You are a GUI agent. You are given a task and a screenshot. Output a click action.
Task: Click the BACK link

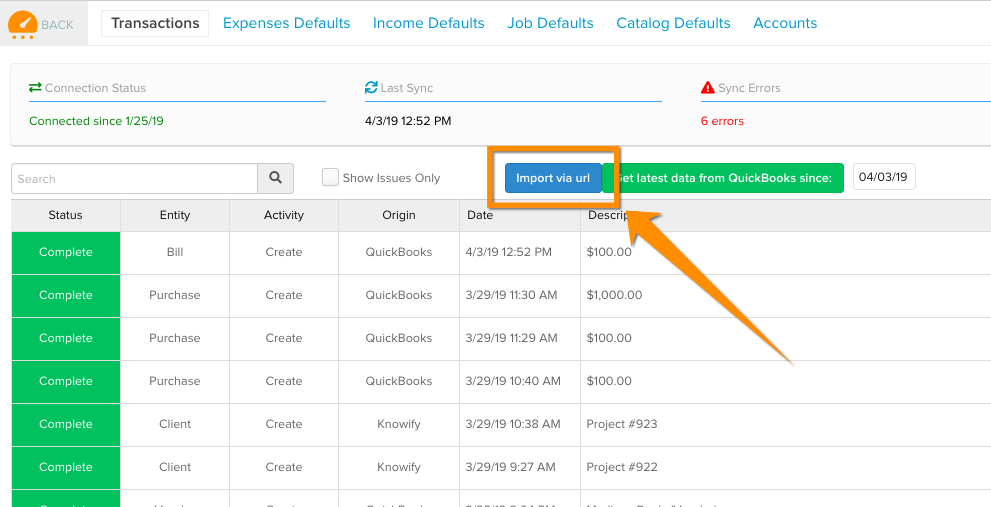tap(57, 25)
